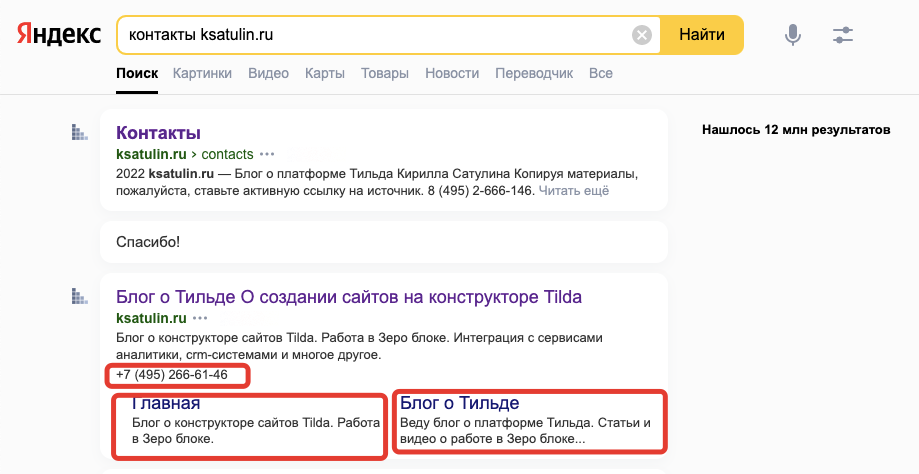Screen dimensions: 919x474
Task: Switch to the Картинки tab
Action: (202, 73)
